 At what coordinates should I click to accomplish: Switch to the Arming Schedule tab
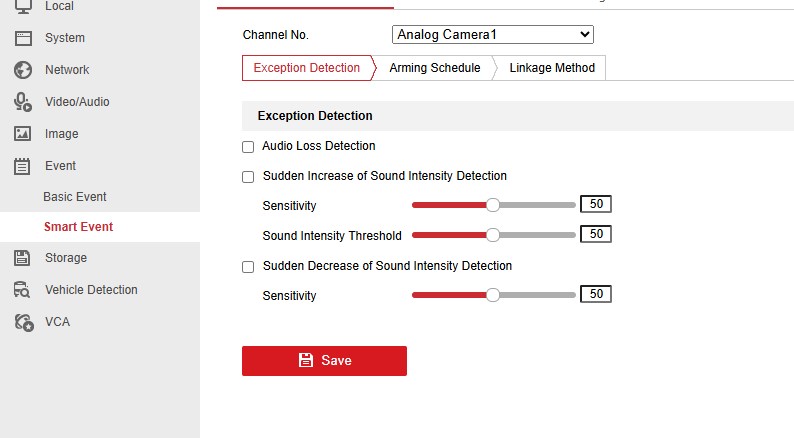click(434, 68)
